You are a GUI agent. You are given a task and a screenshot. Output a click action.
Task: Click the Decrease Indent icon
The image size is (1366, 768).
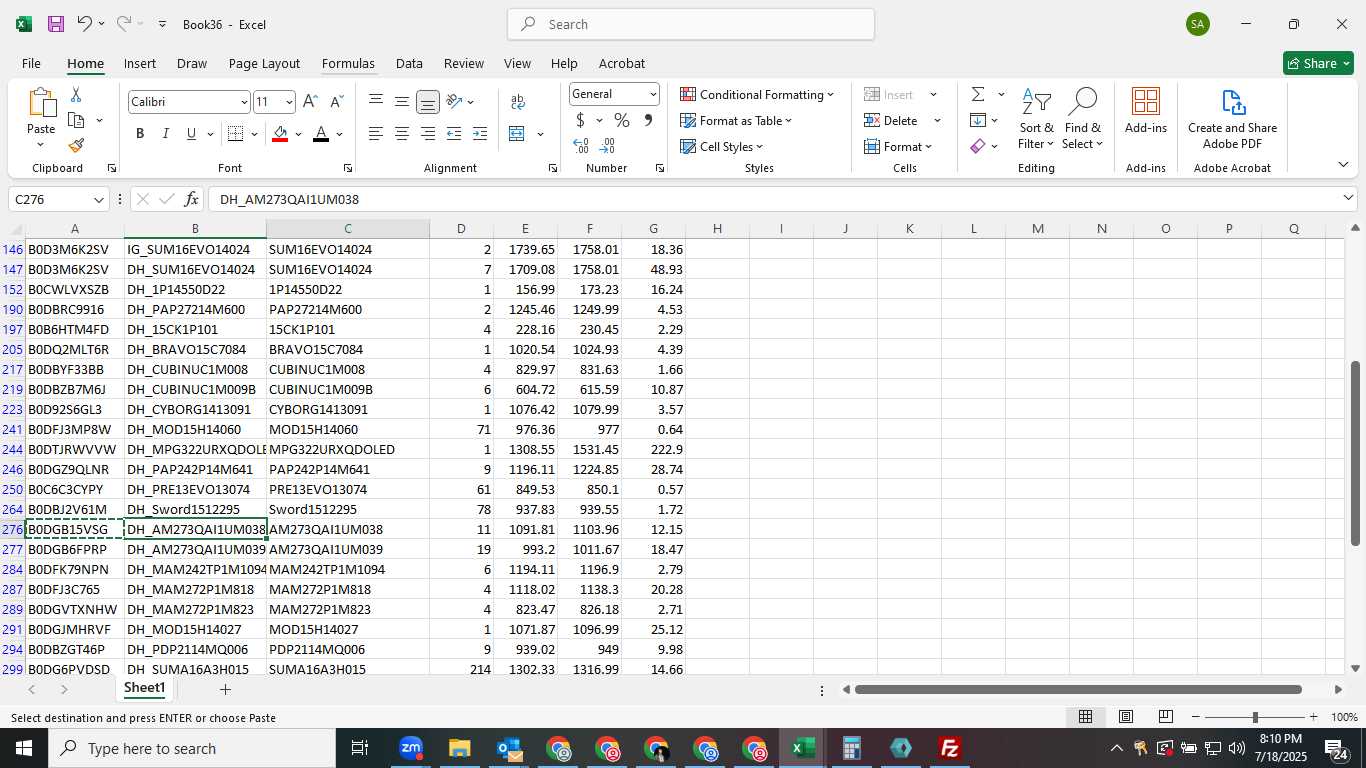(454, 134)
